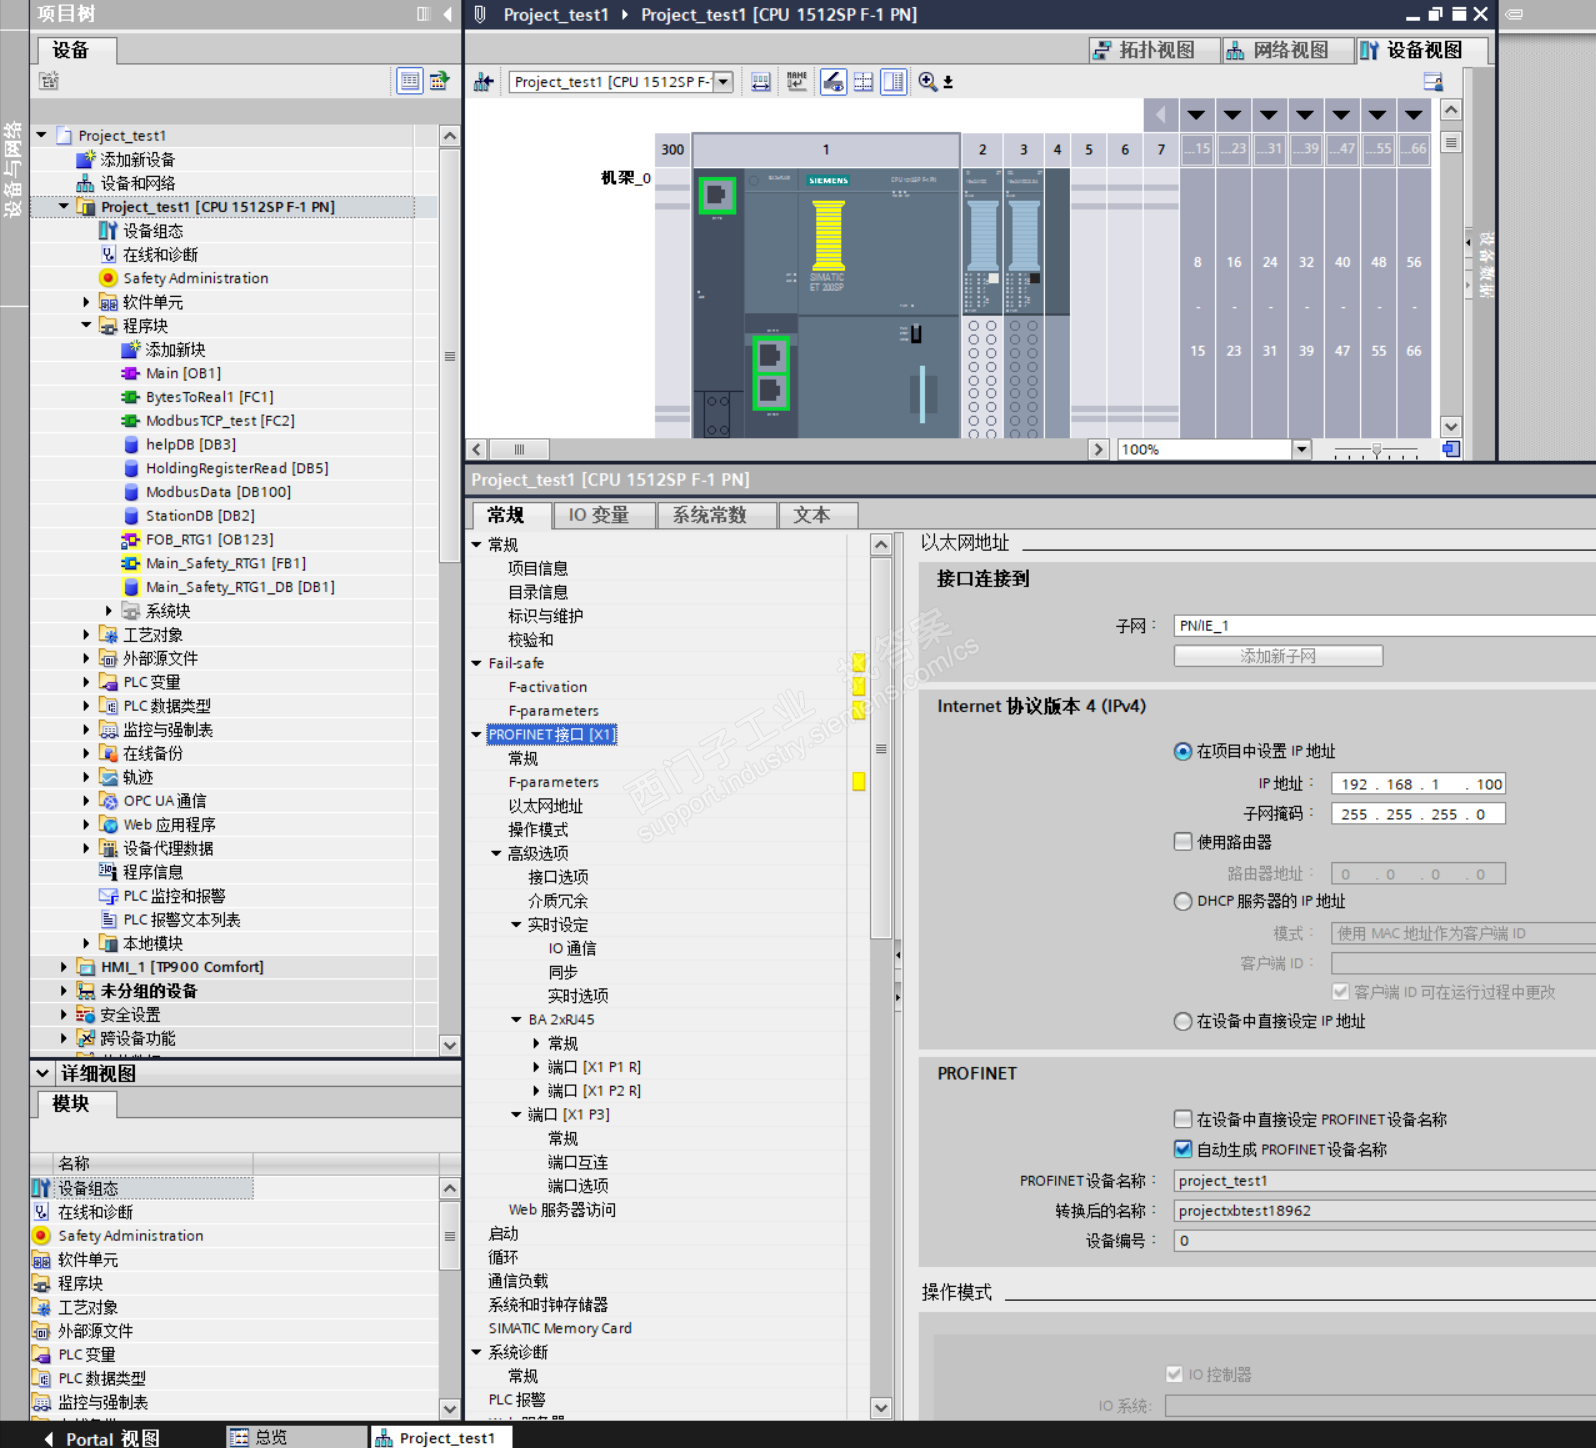This screenshot has height=1448, width=1596.
Task: Expand the 软件单元 tree node
Action: 86,302
